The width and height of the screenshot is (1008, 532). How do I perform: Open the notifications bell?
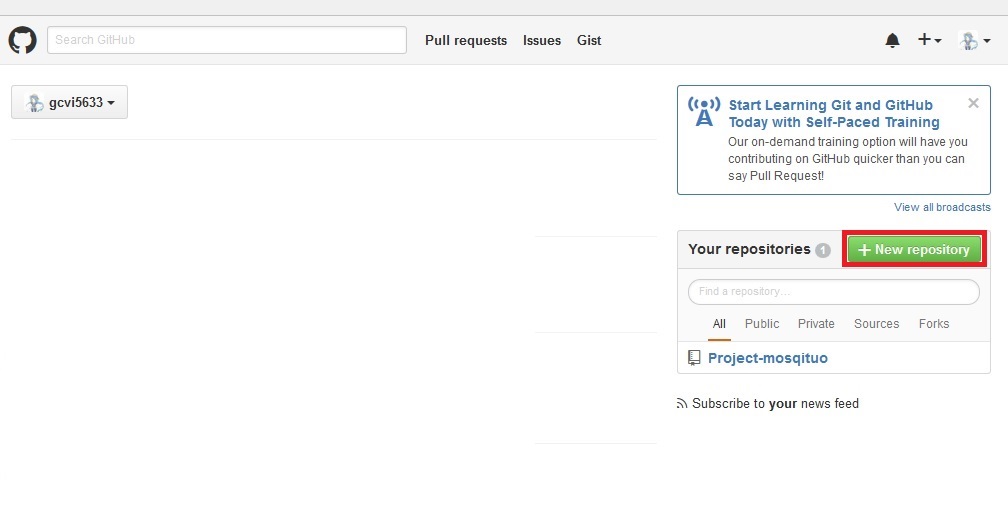click(892, 40)
